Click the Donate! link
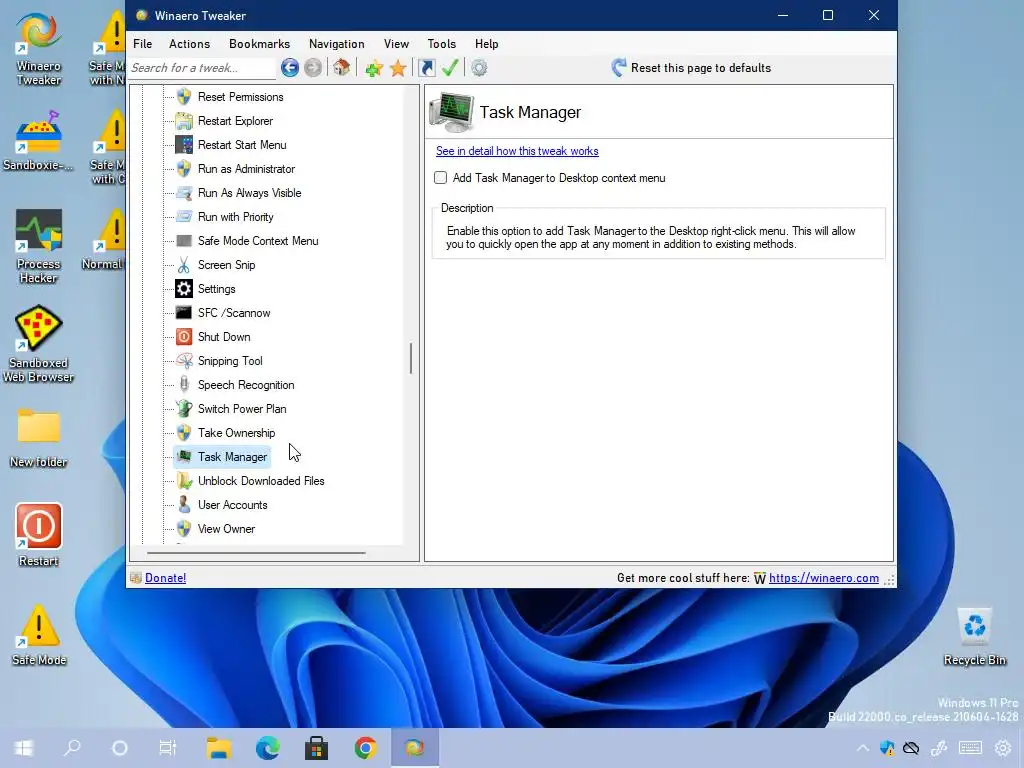This screenshot has width=1024, height=768. (x=165, y=578)
